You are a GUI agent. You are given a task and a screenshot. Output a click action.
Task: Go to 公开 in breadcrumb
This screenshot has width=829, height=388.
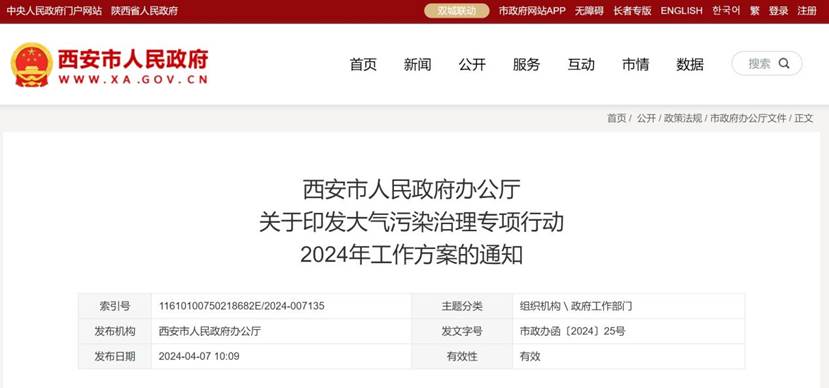(646, 118)
